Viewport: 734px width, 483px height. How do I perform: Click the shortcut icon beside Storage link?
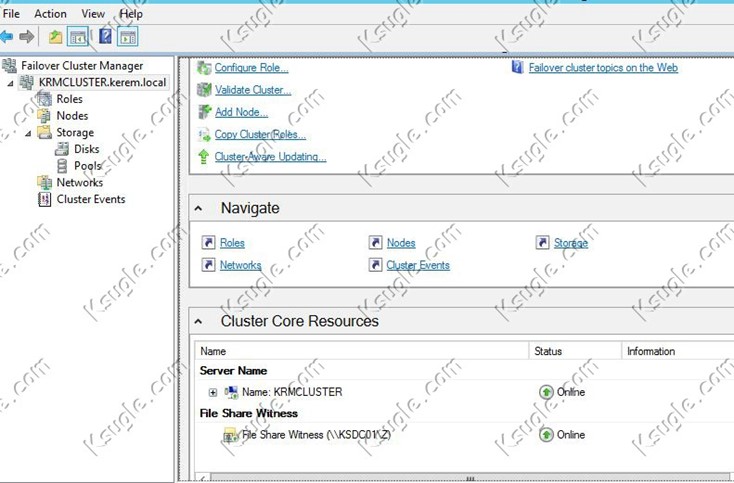(542, 242)
